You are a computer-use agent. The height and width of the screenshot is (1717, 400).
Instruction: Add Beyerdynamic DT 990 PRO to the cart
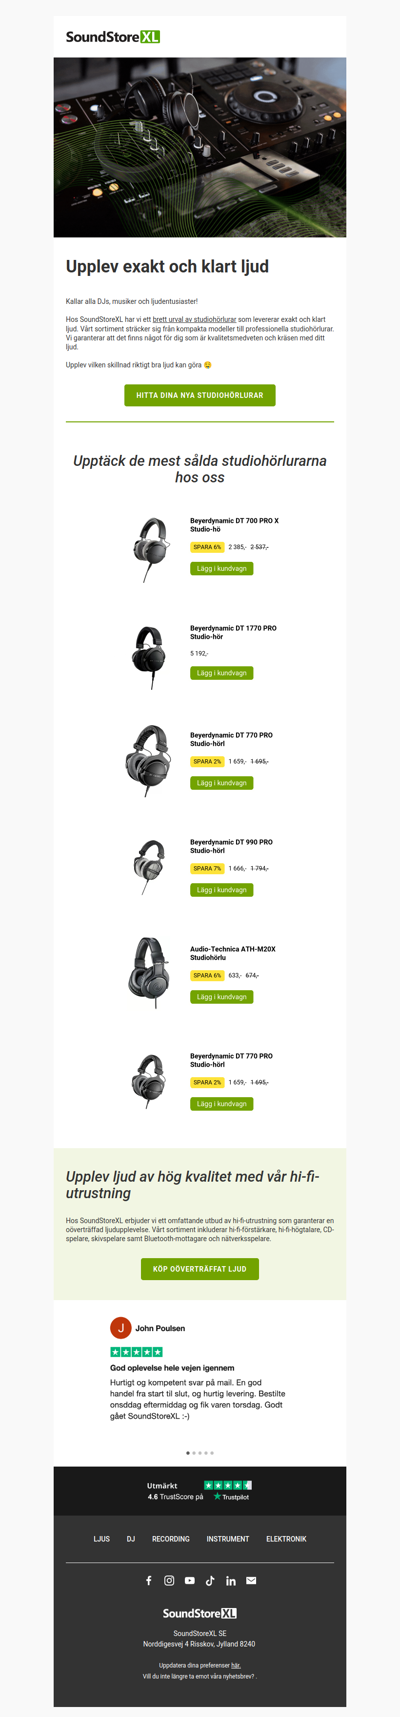222,890
